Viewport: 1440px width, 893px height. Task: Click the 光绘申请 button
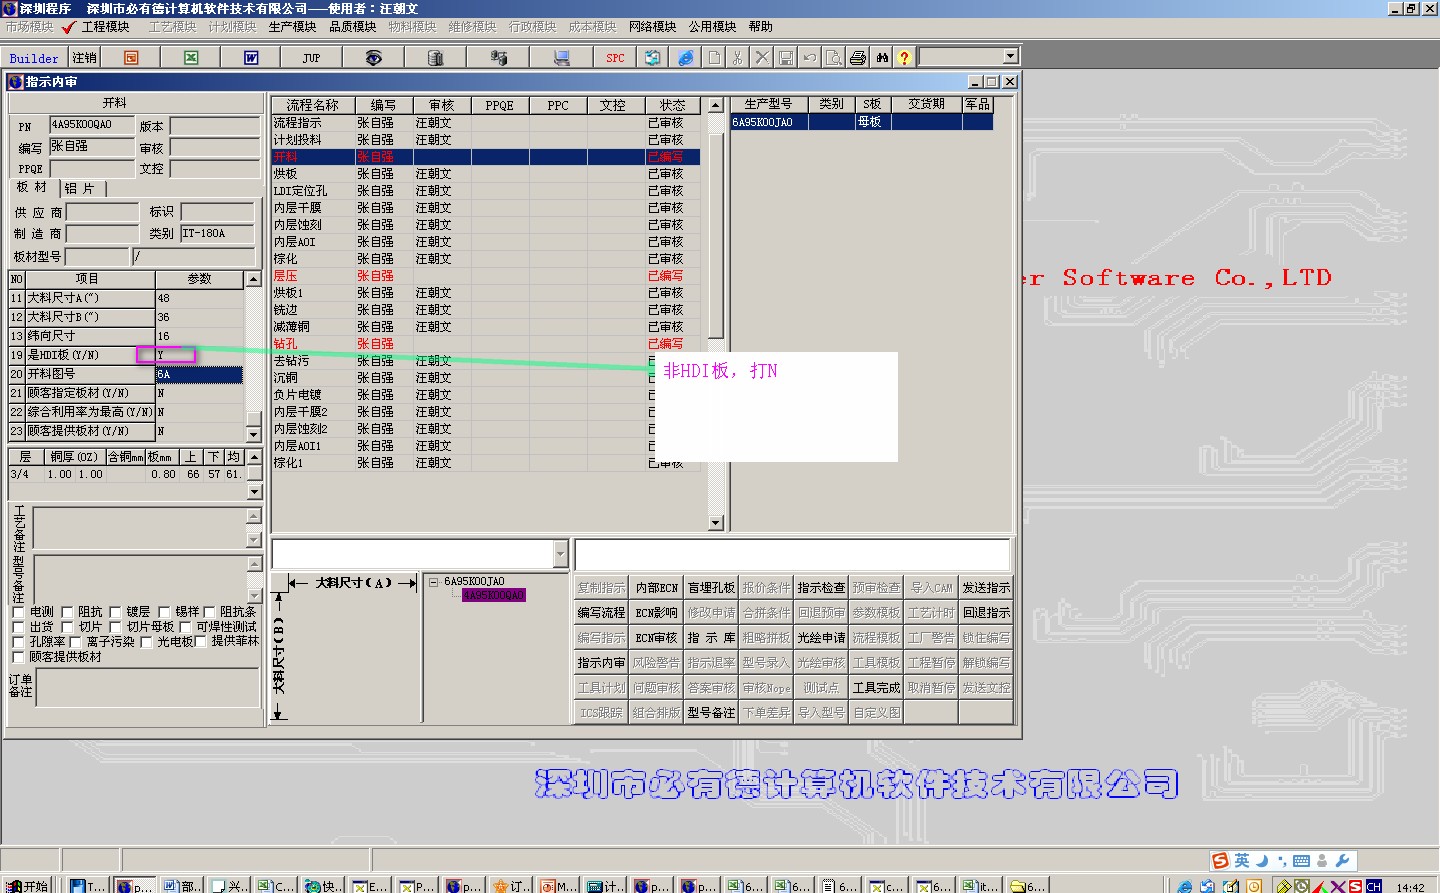[x=821, y=638]
